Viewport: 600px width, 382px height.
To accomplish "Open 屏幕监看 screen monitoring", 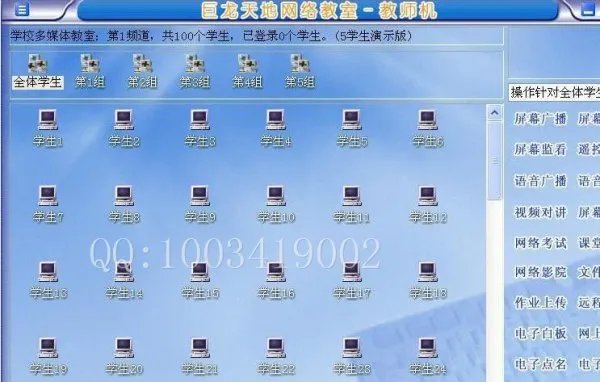I will coord(540,150).
